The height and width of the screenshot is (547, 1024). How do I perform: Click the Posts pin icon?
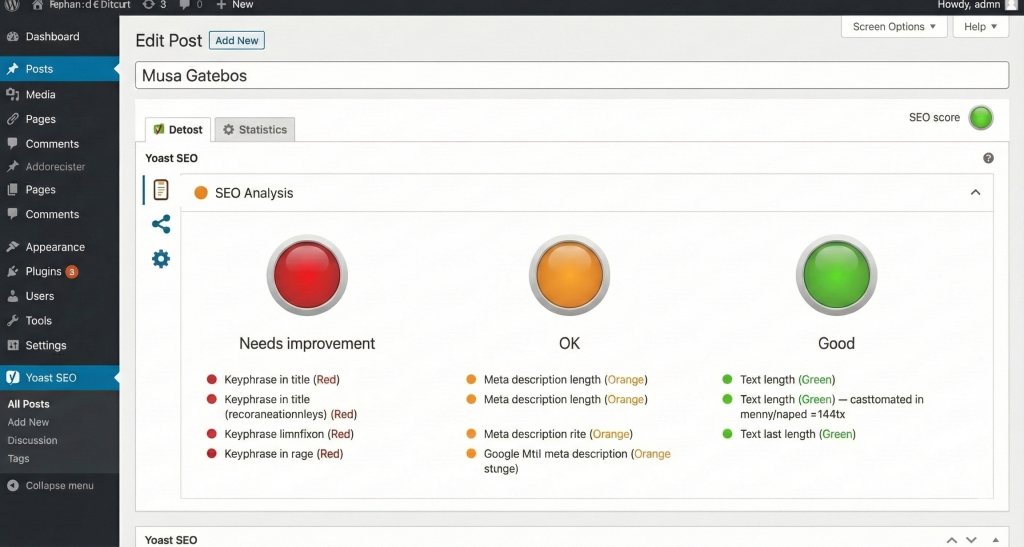coord(12,69)
